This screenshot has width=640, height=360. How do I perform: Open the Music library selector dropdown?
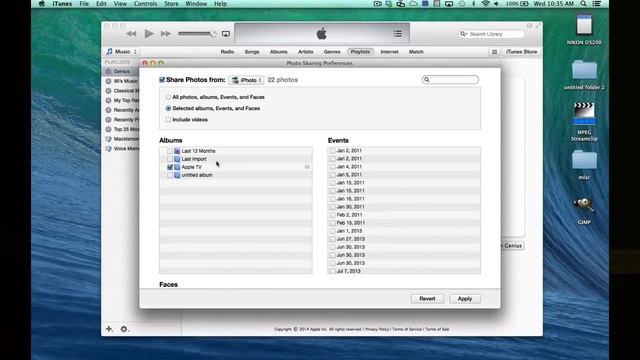pos(121,52)
